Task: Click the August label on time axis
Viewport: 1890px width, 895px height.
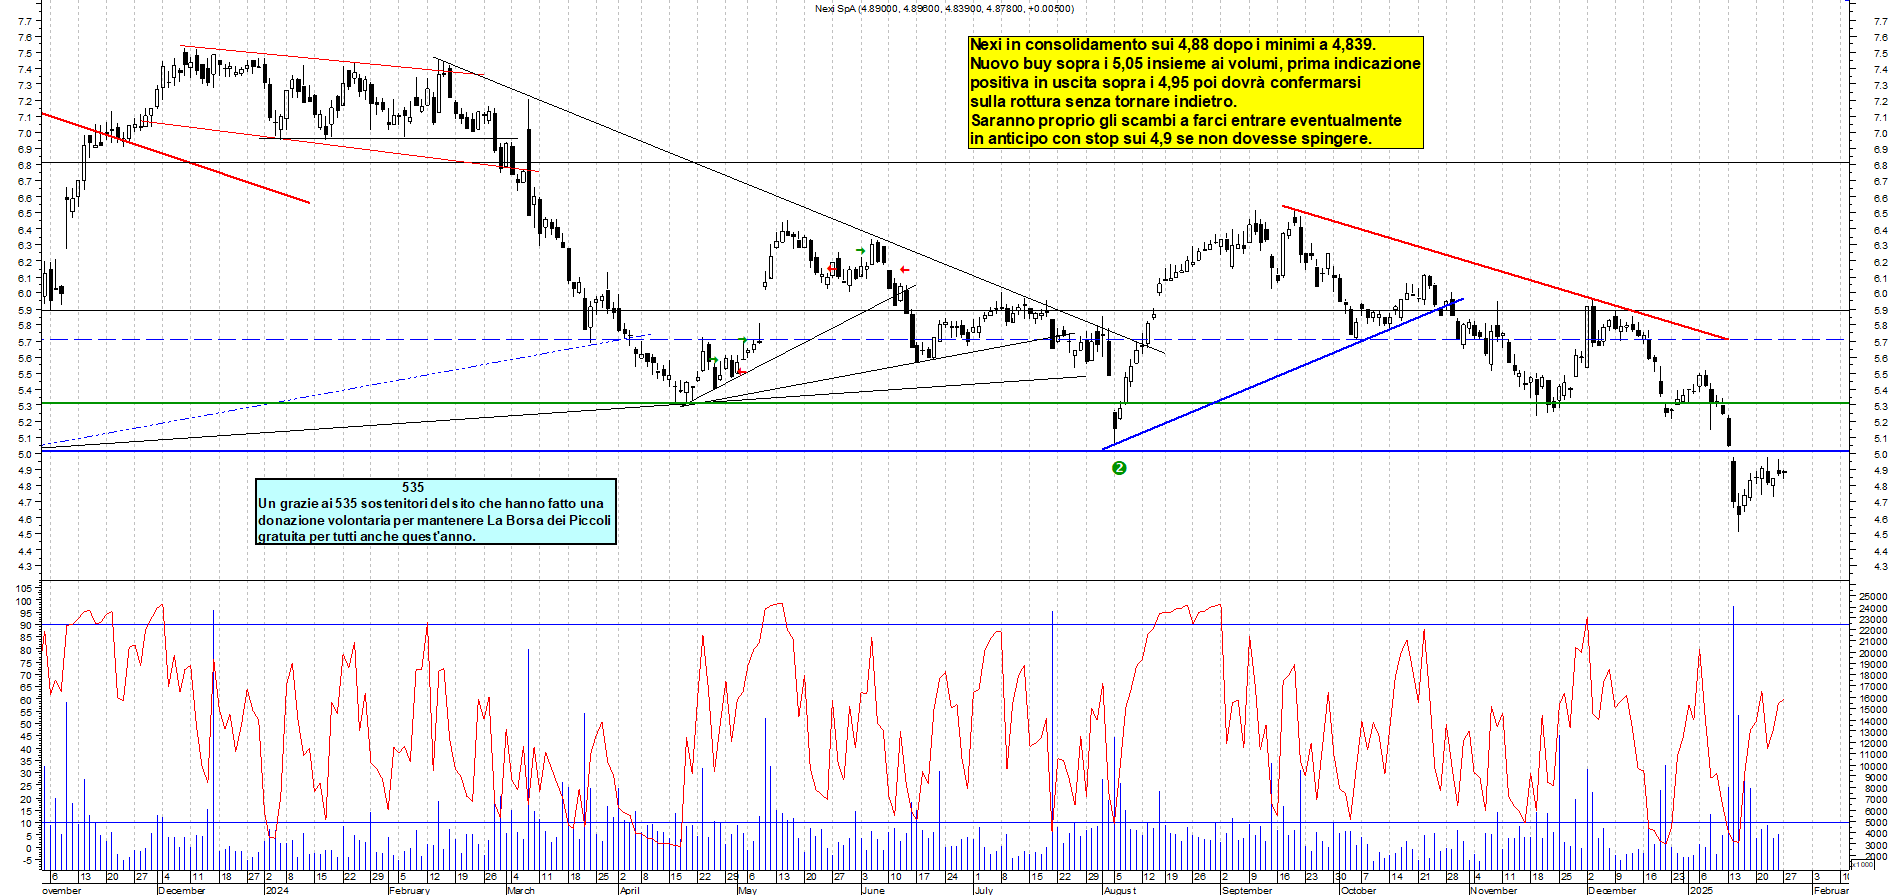Action: [x=1120, y=890]
